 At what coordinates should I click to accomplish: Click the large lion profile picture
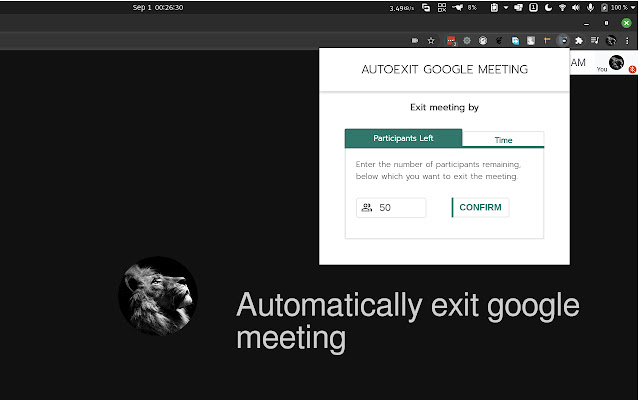[158, 296]
